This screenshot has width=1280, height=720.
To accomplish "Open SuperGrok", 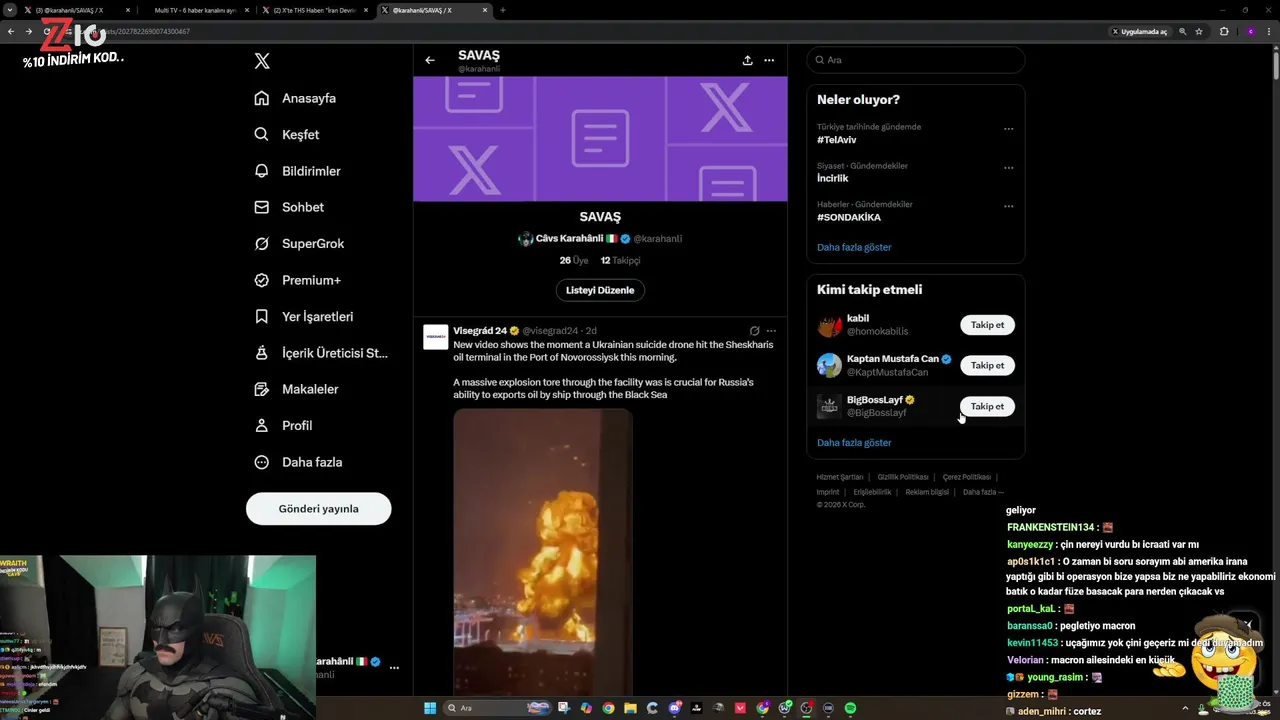I will 299,244.
